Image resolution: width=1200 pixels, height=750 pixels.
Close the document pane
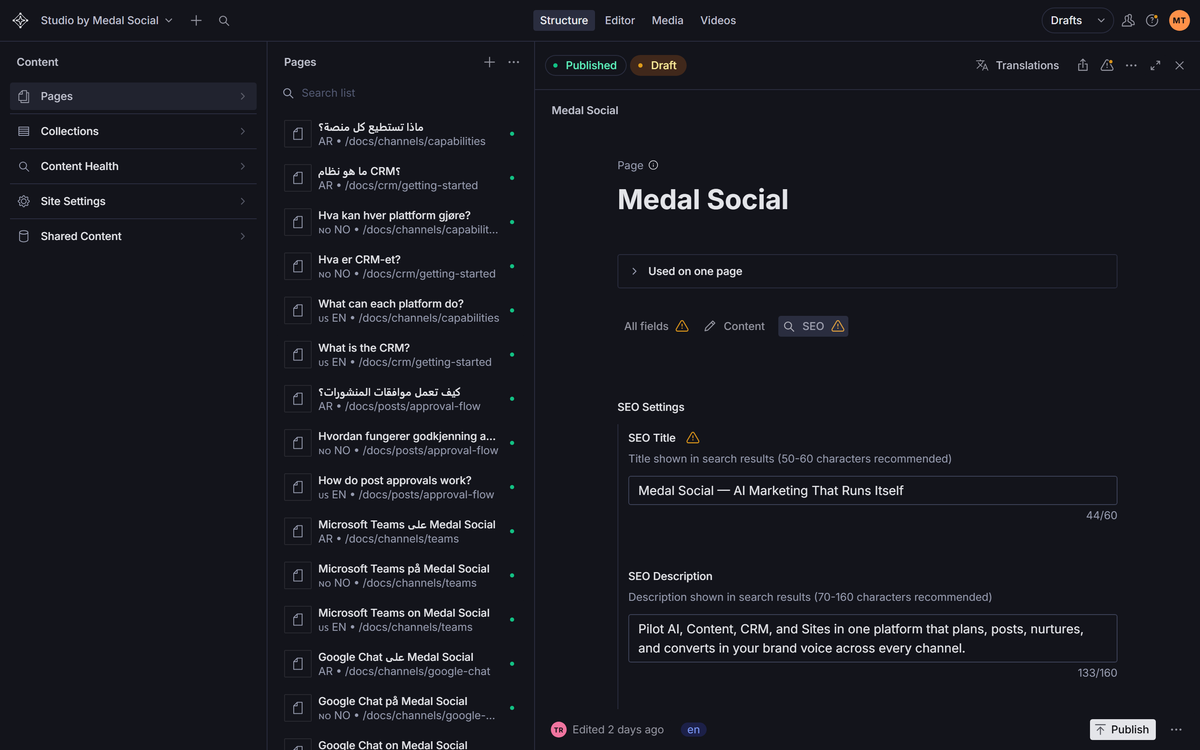pyautogui.click(x=1179, y=65)
